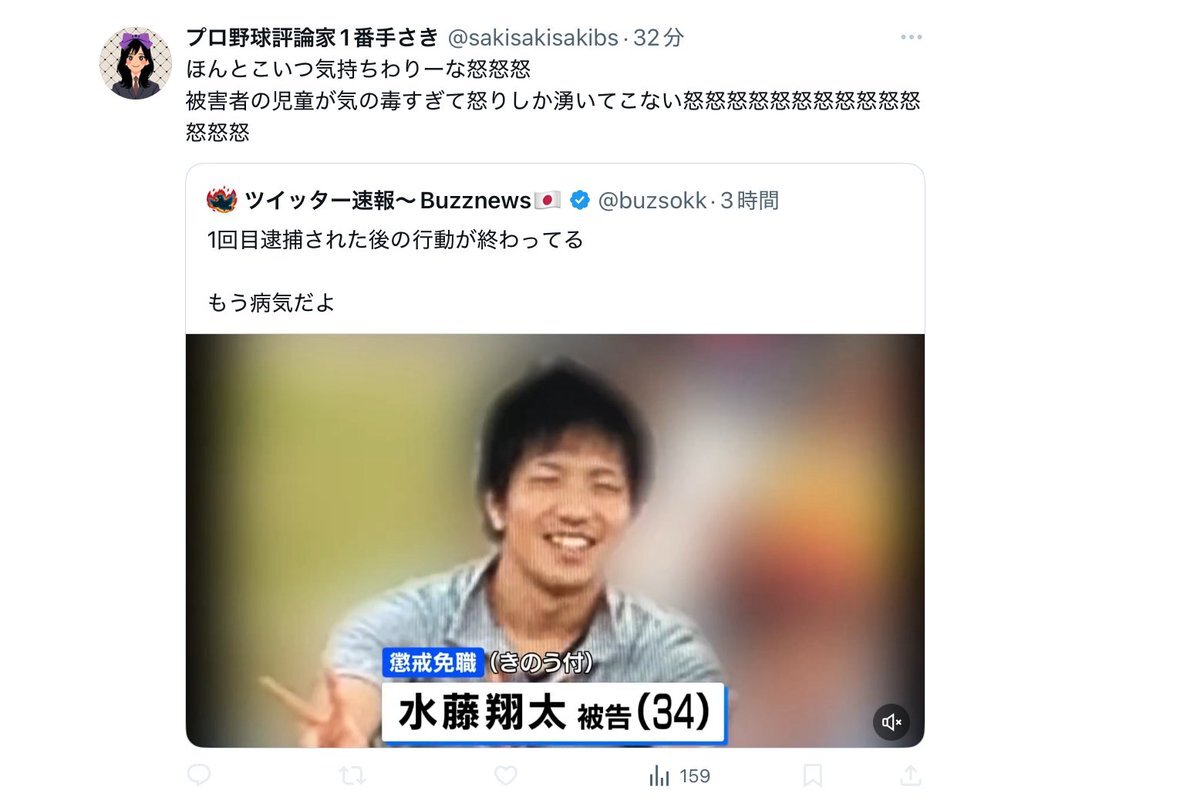1200x804 pixels.
Task: Unmute the video with speaker icon
Action: (x=892, y=721)
